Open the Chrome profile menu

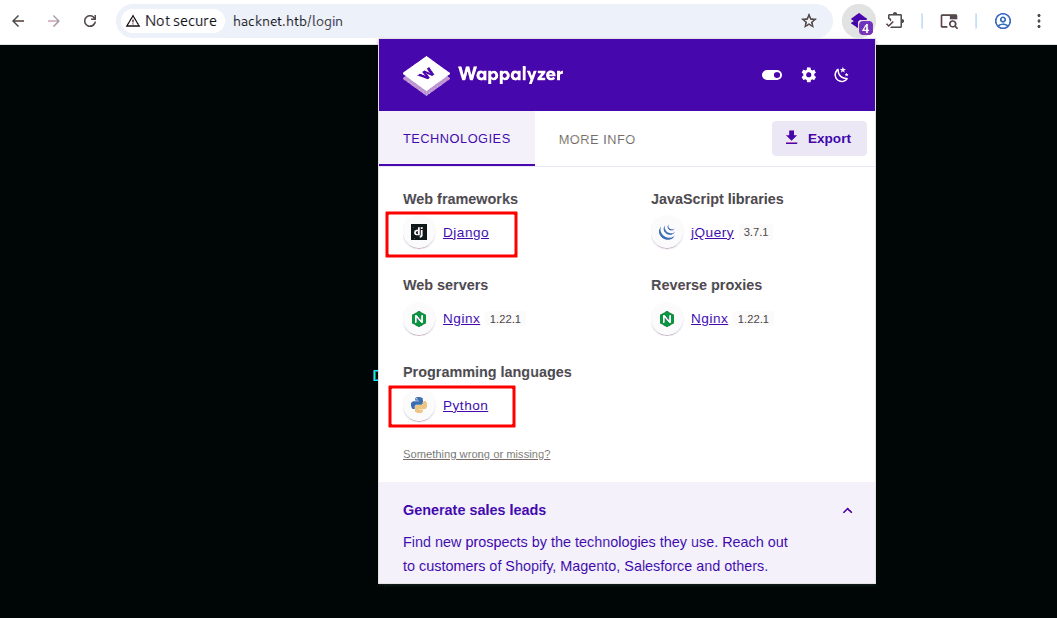(1003, 21)
